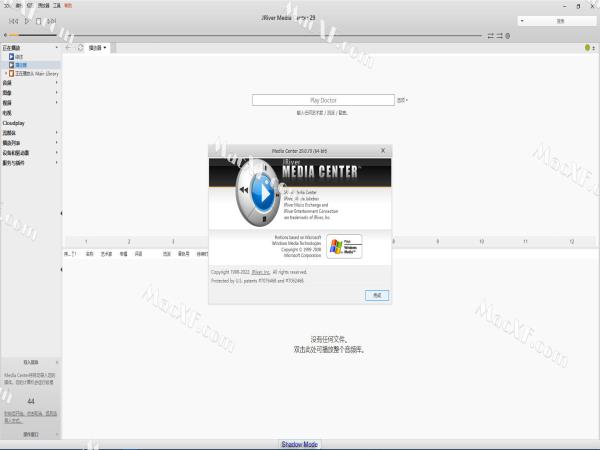
Task: Expand the Main Library tree node
Action: (6, 73)
